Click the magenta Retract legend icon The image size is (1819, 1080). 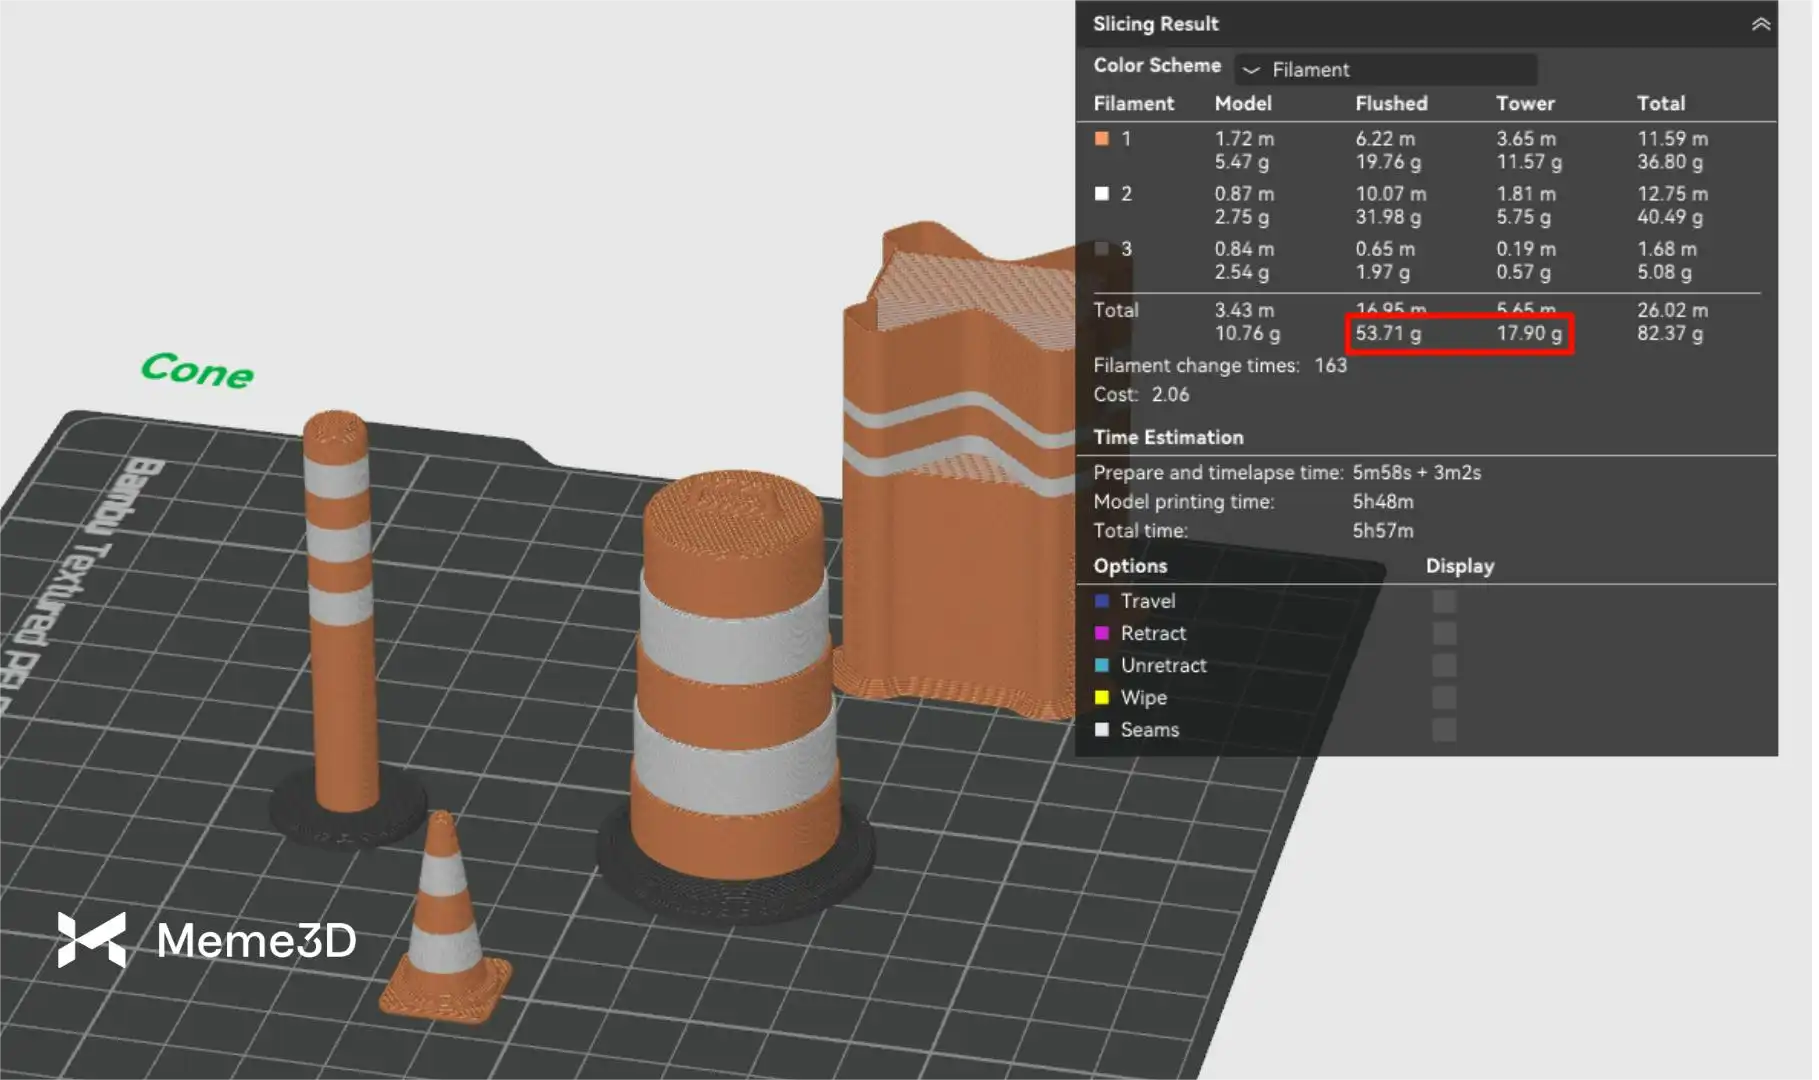1101,633
